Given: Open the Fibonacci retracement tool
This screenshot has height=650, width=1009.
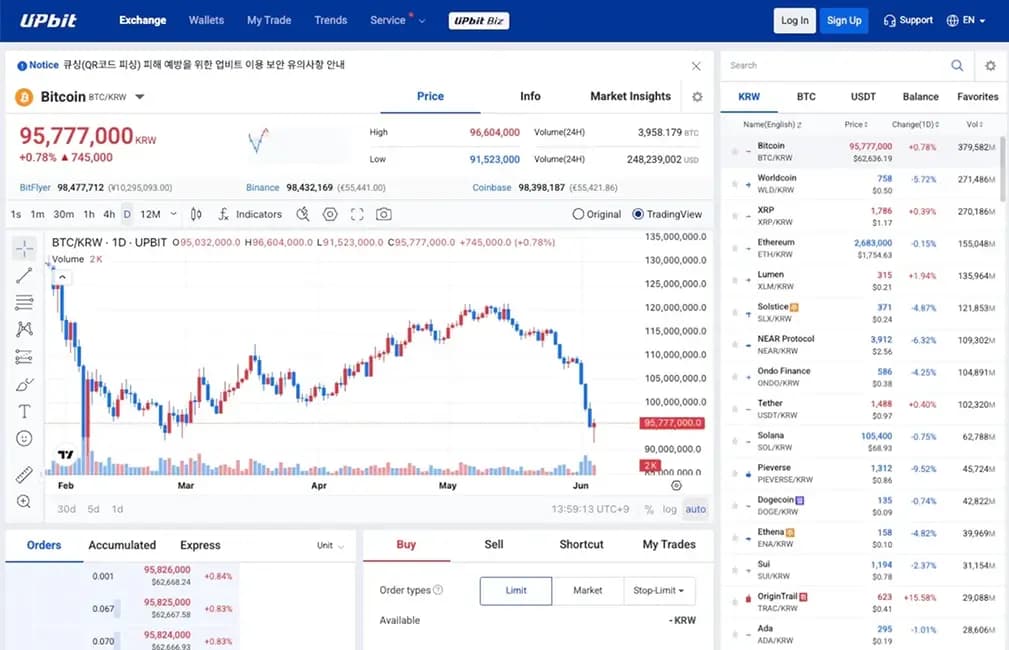Looking at the screenshot, I should 24,302.
